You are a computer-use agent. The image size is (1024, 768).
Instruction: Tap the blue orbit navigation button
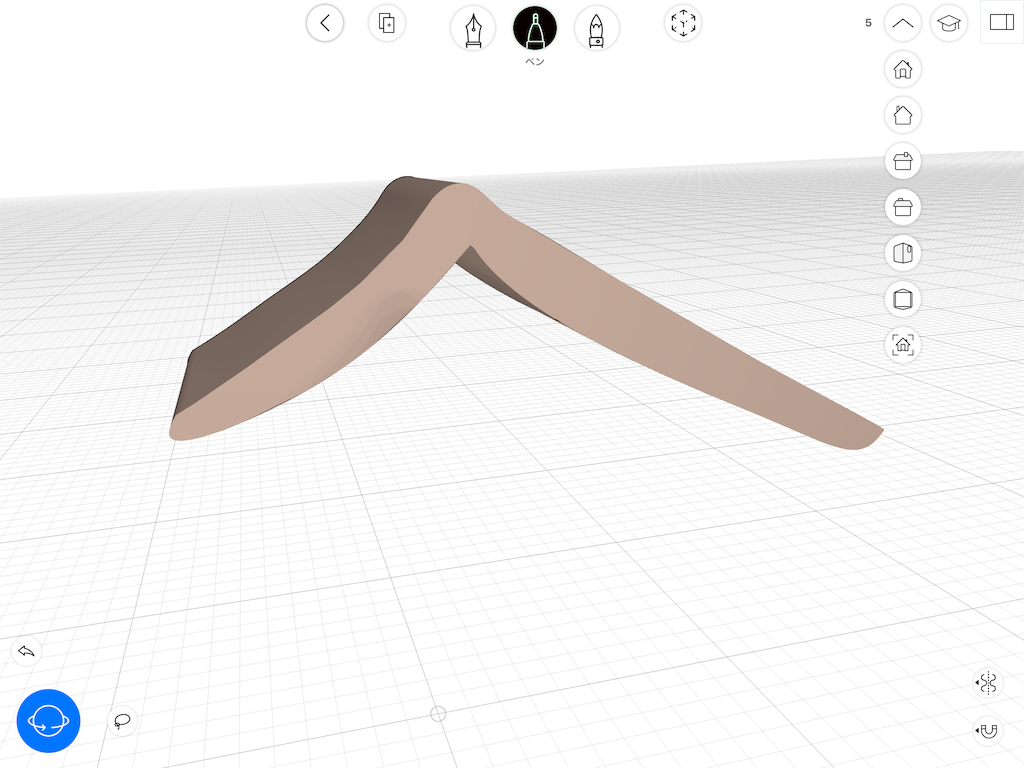pos(48,721)
